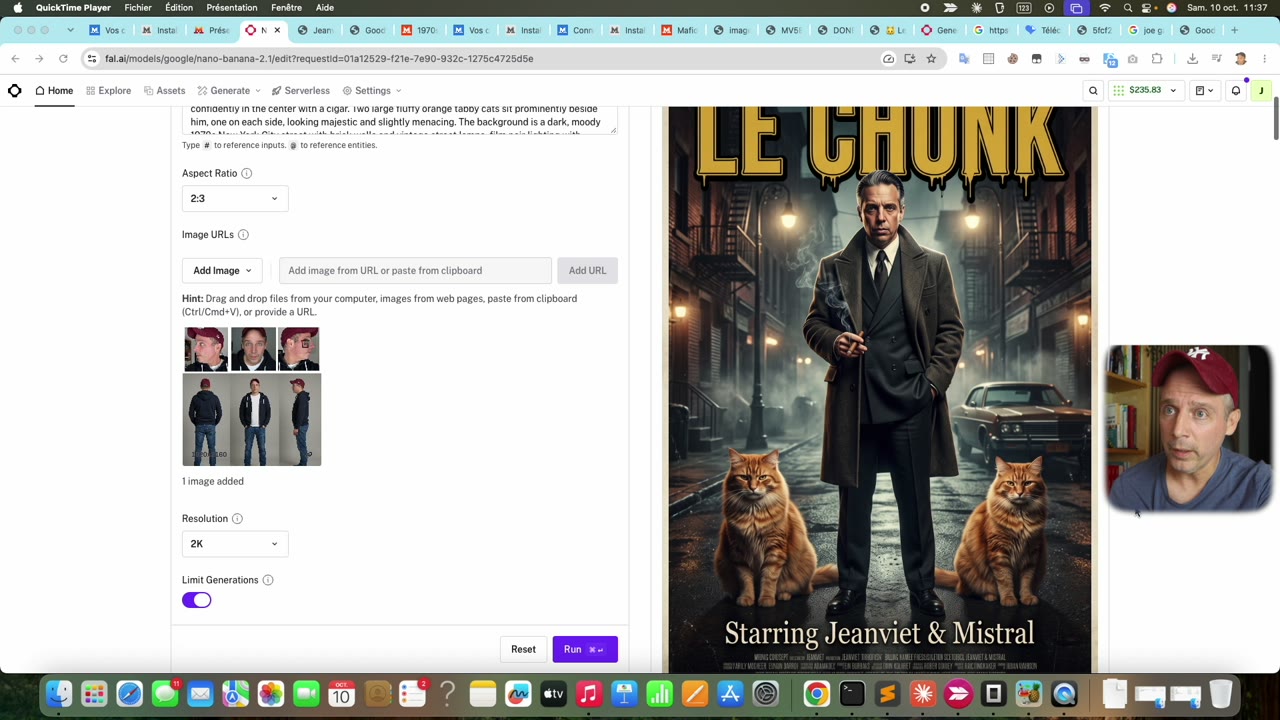Open the $235.83 balance dropdown
This screenshot has height=720, width=1280.
pos(1146,91)
